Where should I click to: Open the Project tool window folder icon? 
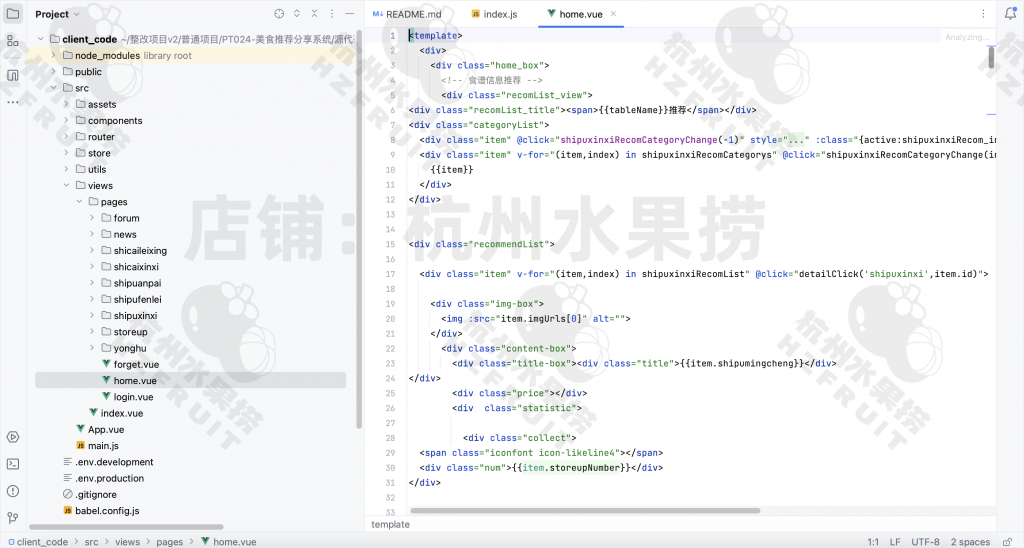point(13,14)
